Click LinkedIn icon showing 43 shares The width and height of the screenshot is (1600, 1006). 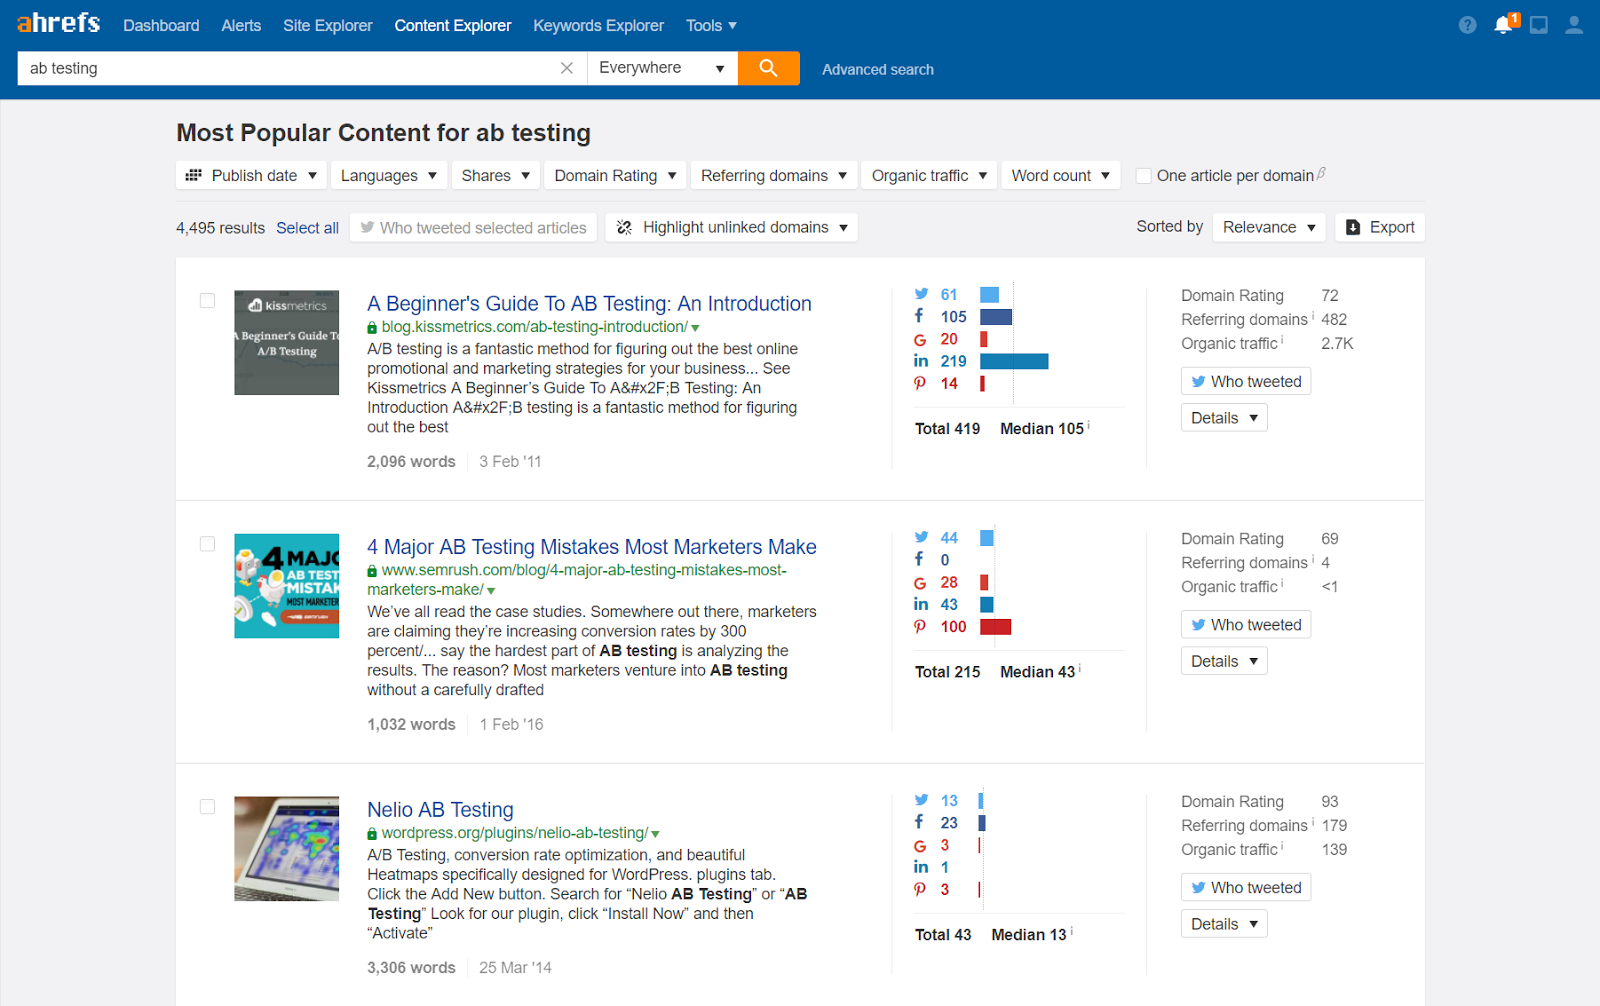pos(921,604)
